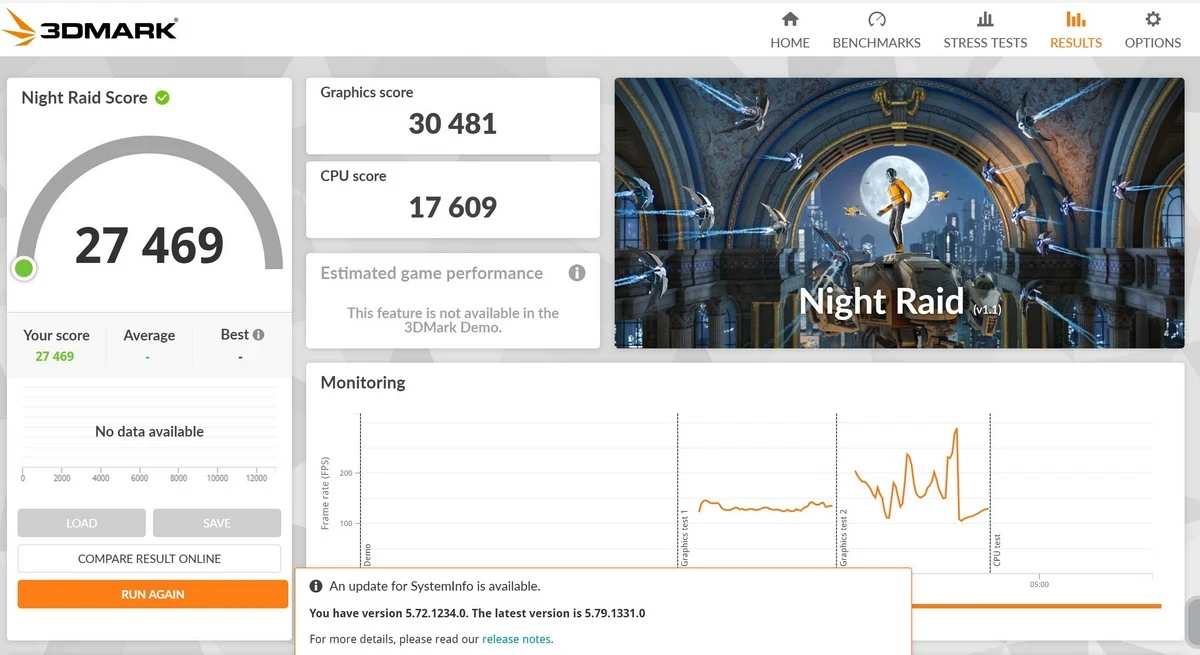Click the 3DMark logo

point(90,27)
